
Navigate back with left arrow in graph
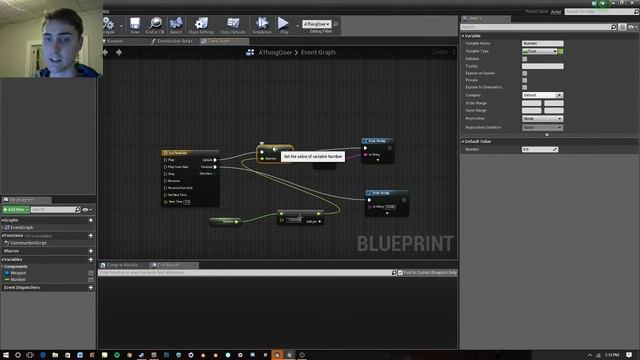click(106, 52)
